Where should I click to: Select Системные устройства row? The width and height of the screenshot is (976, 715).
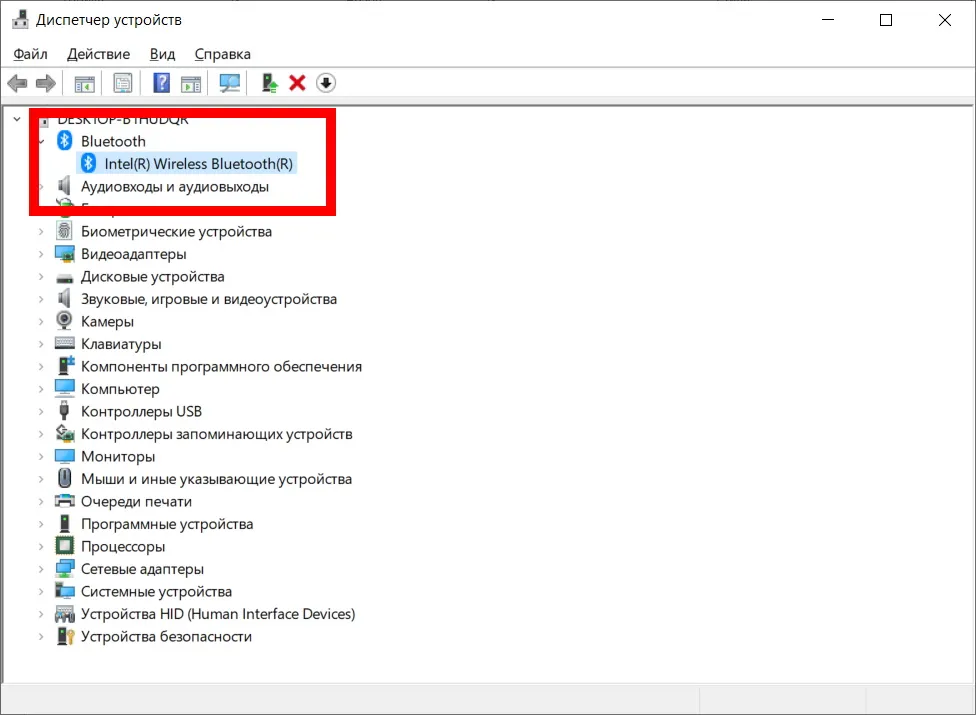click(156, 591)
